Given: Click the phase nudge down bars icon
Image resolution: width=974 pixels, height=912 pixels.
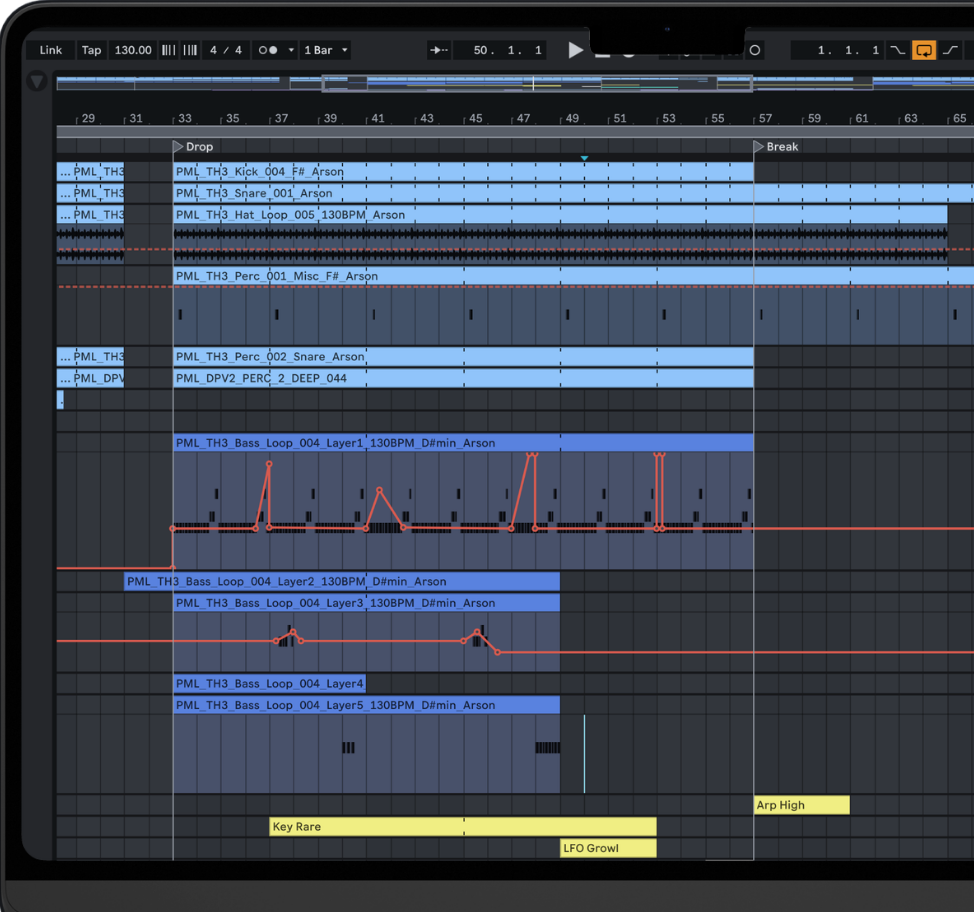Looking at the screenshot, I should [x=168, y=50].
